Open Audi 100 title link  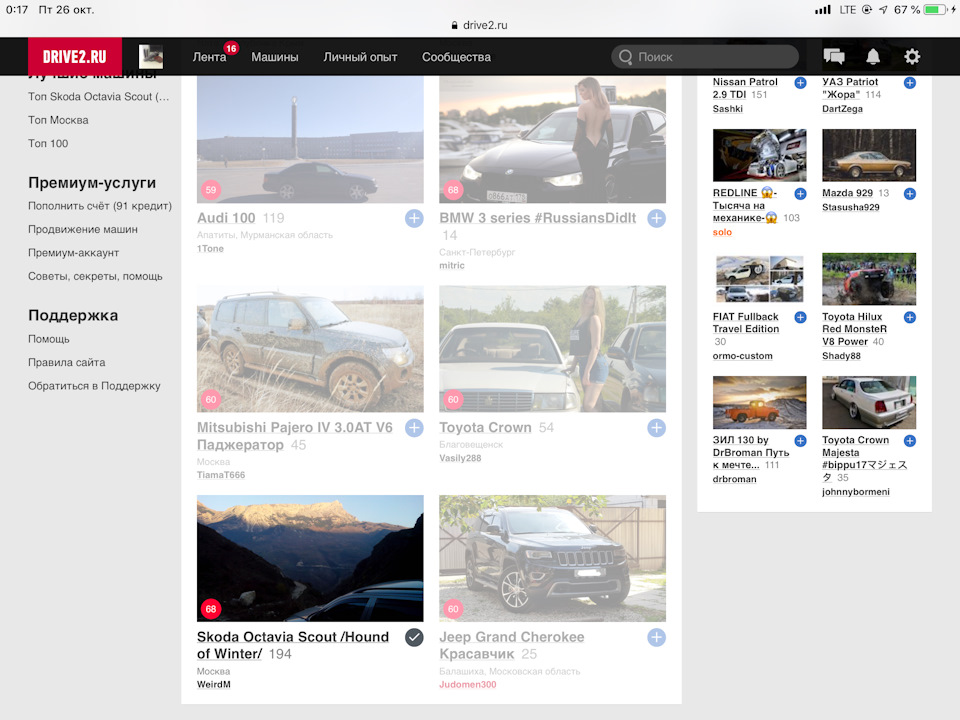[226, 218]
